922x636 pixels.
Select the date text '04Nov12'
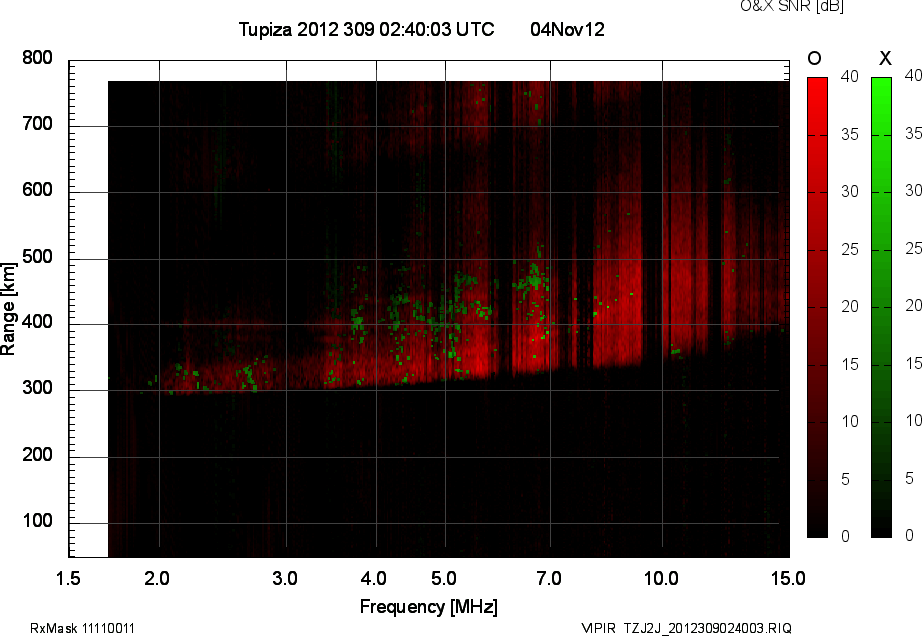[567, 29]
